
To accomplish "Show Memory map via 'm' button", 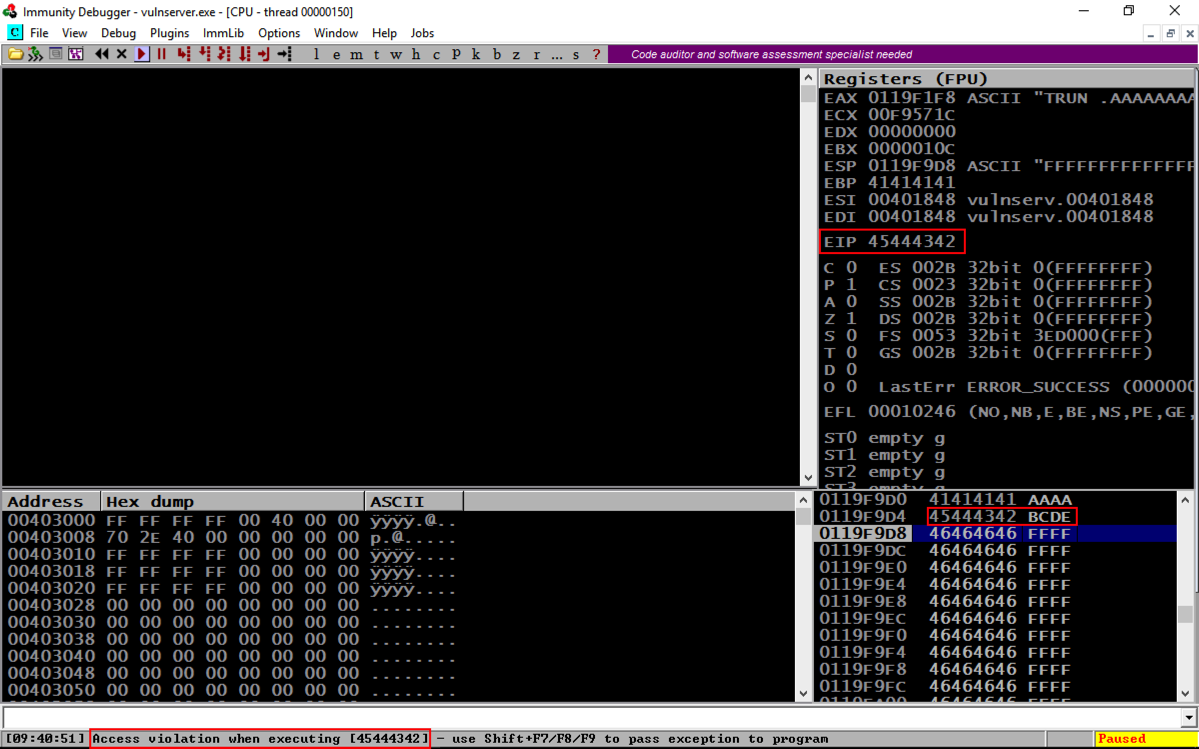I will (357, 54).
